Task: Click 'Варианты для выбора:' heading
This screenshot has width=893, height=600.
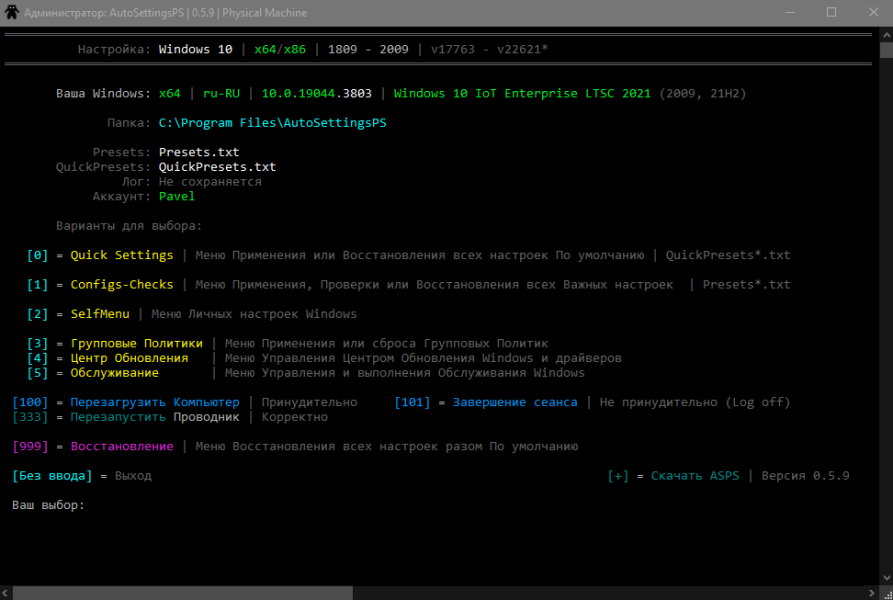Action: 129,226
